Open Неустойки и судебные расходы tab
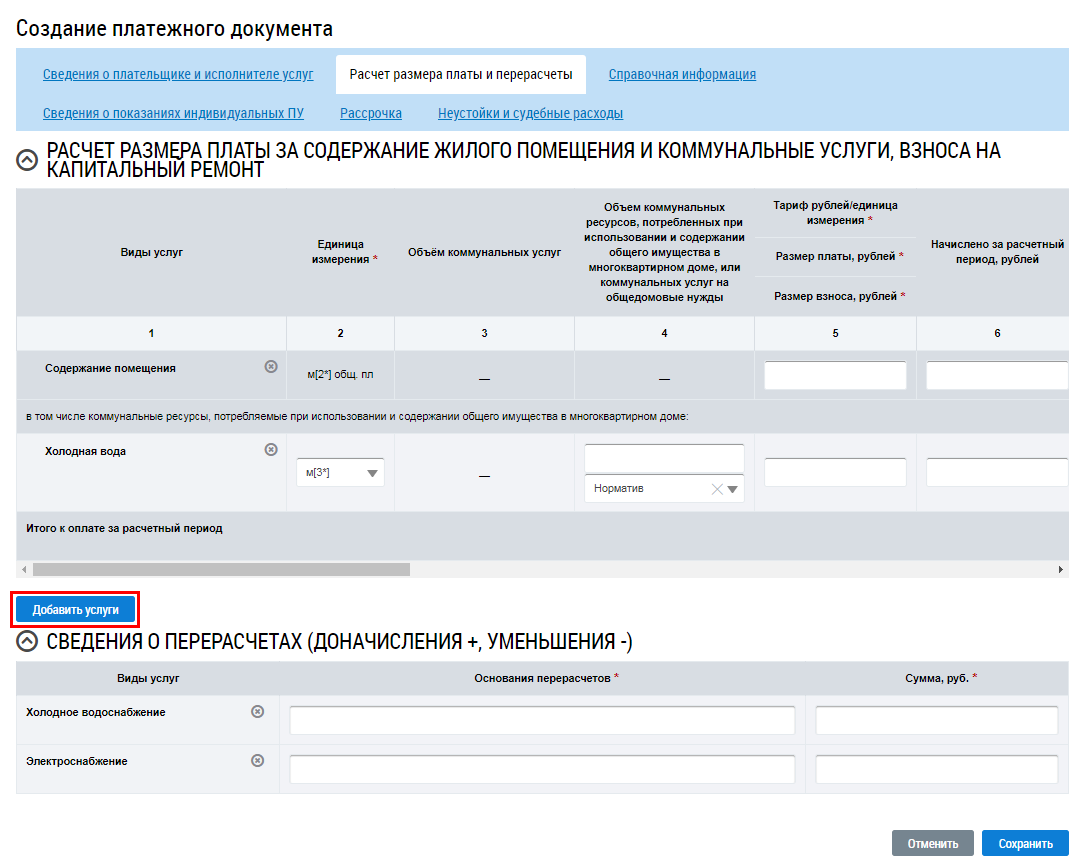This screenshot has width=1079, height=867. [530, 113]
